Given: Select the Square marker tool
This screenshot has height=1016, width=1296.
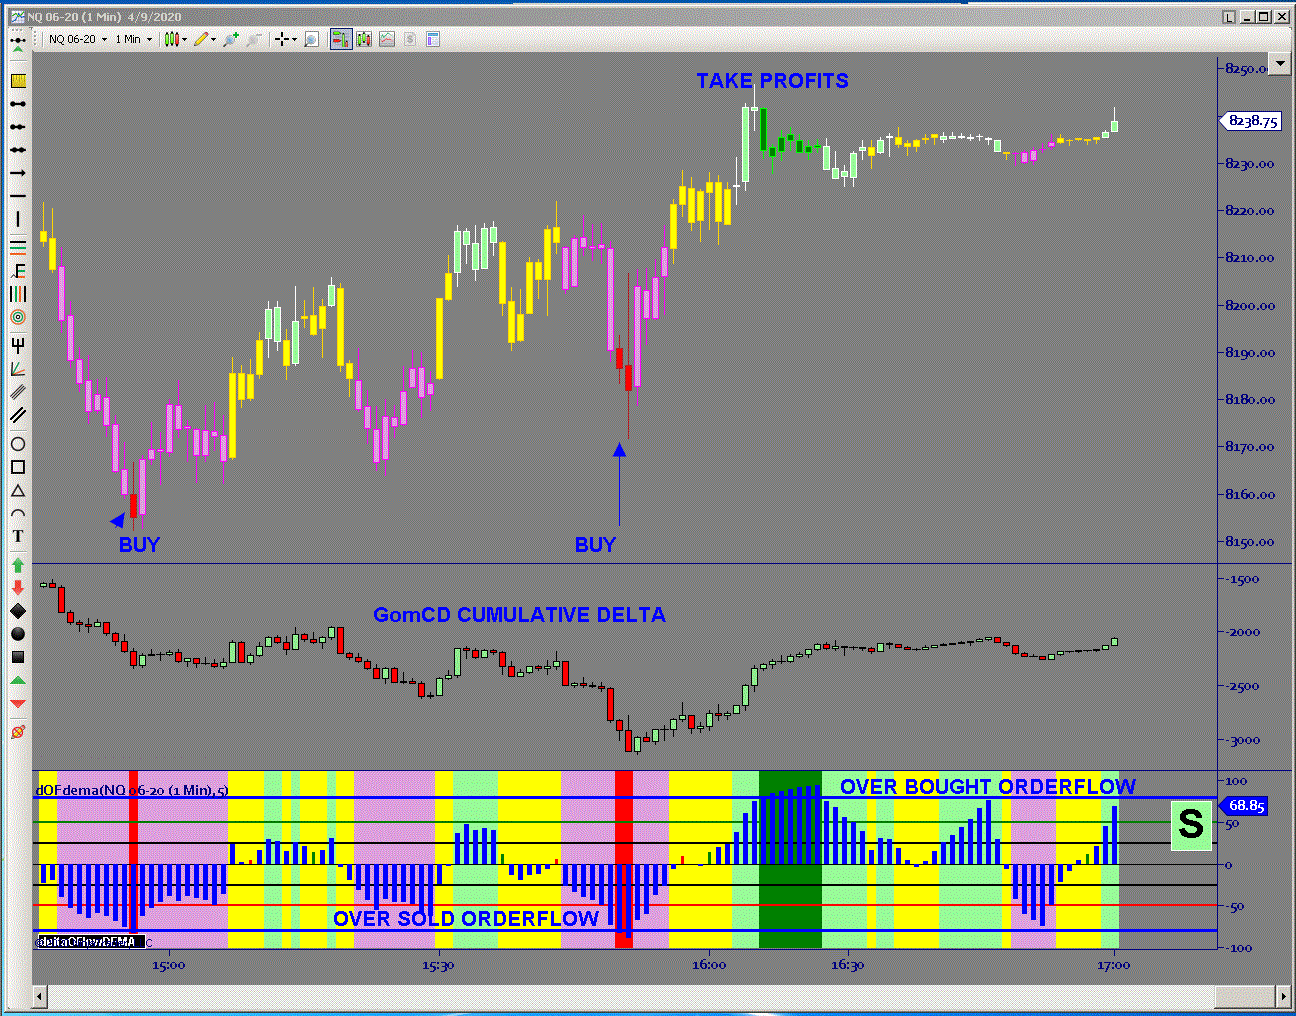Looking at the screenshot, I should point(18,657).
